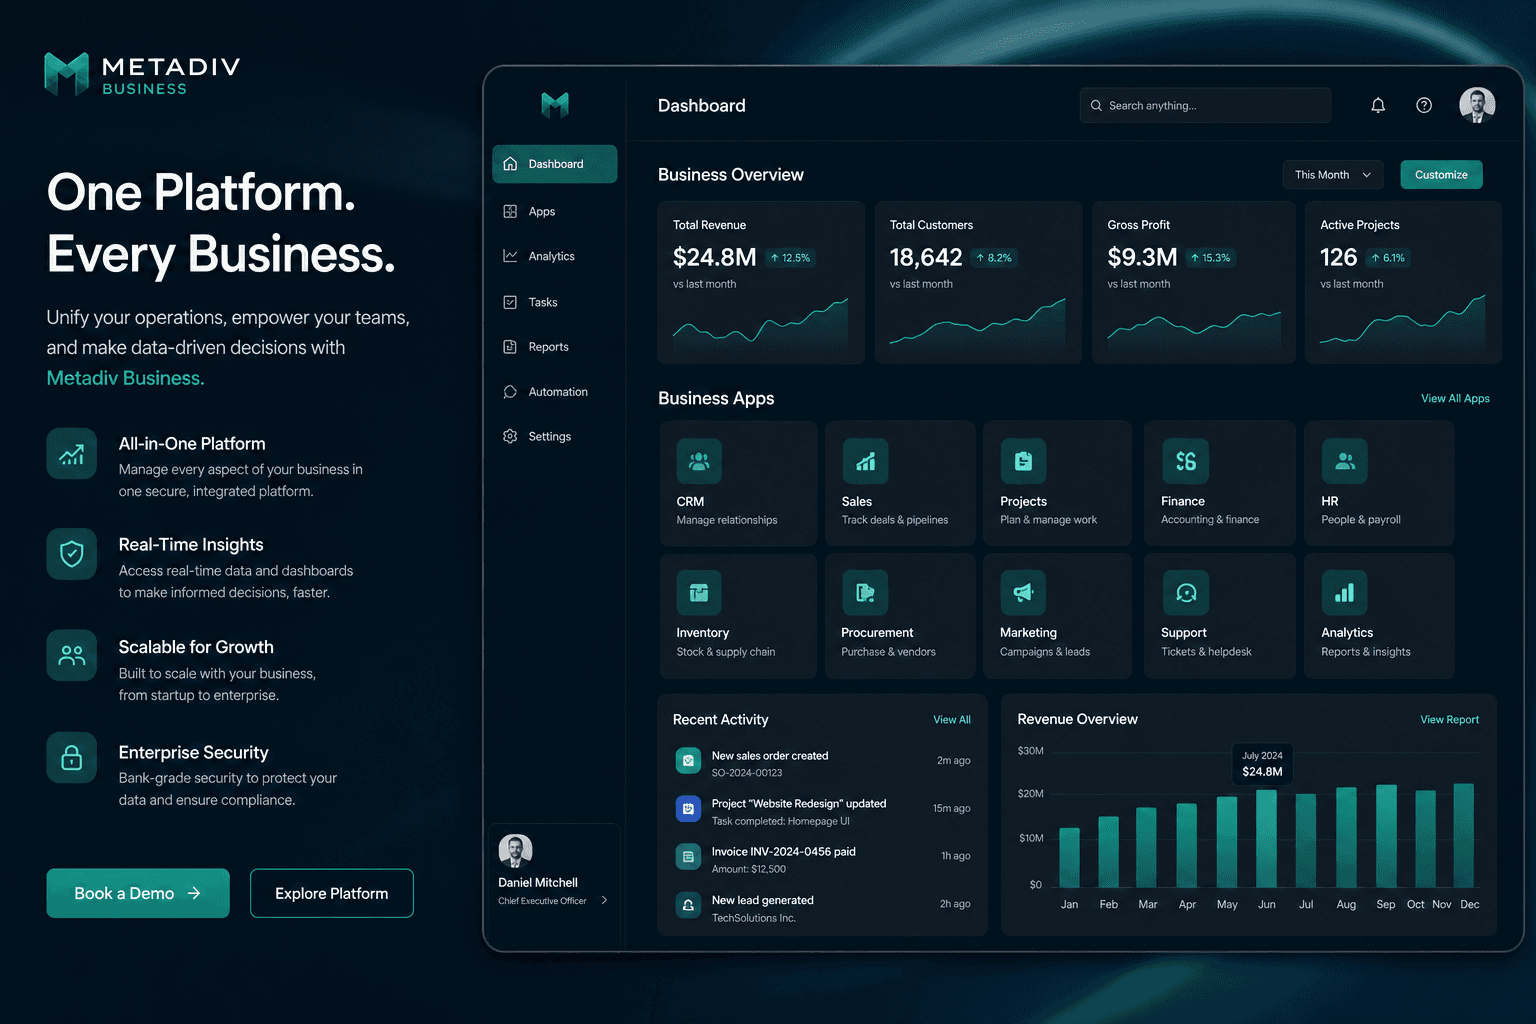Click the Active Projects 126 value
Viewport: 1536px width, 1024px height.
click(x=1338, y=258)
